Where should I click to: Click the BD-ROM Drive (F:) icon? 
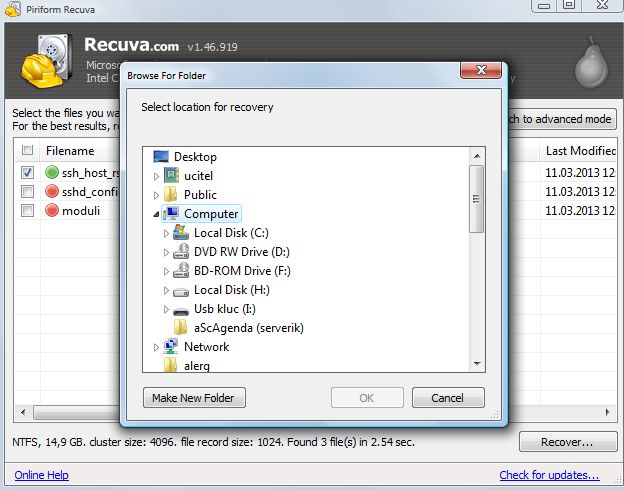point(181,270)
